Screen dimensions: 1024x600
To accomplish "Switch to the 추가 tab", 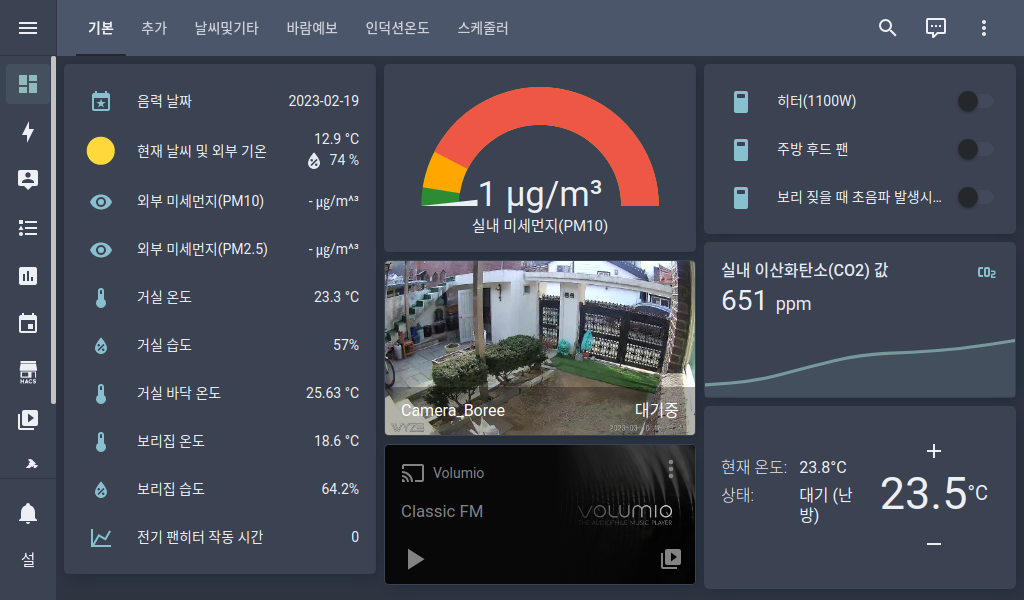I will click(x=154, y=28).
